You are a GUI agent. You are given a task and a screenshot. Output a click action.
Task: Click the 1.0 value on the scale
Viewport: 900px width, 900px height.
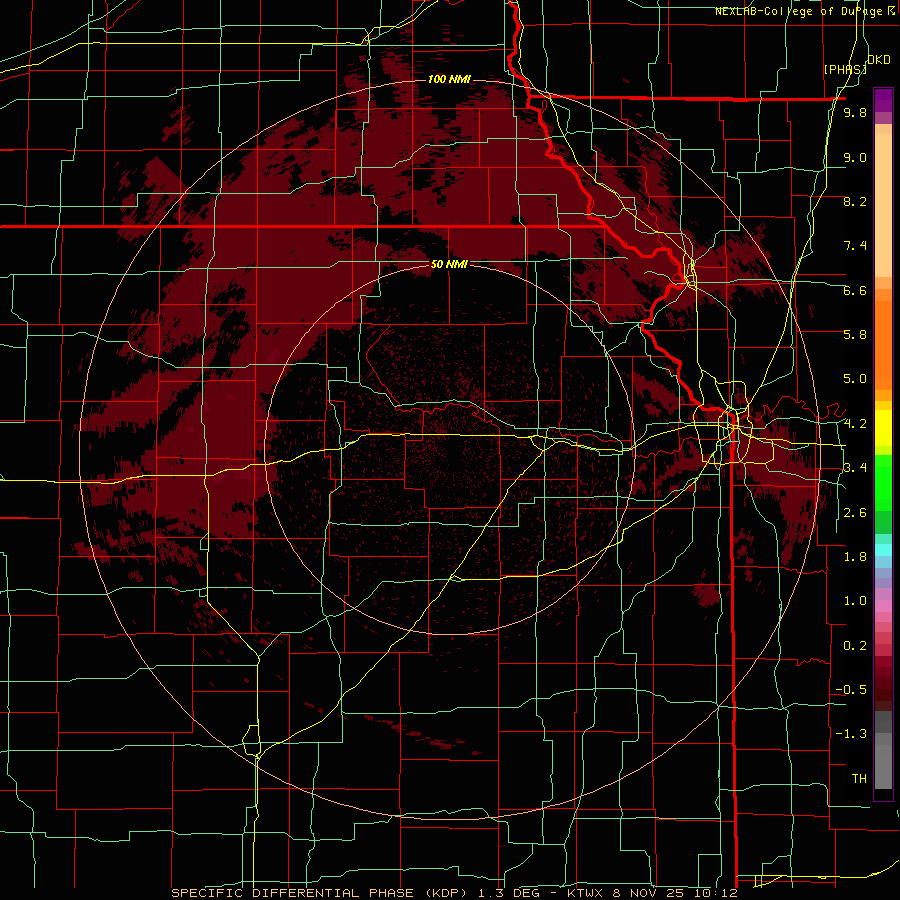(855, 601)
